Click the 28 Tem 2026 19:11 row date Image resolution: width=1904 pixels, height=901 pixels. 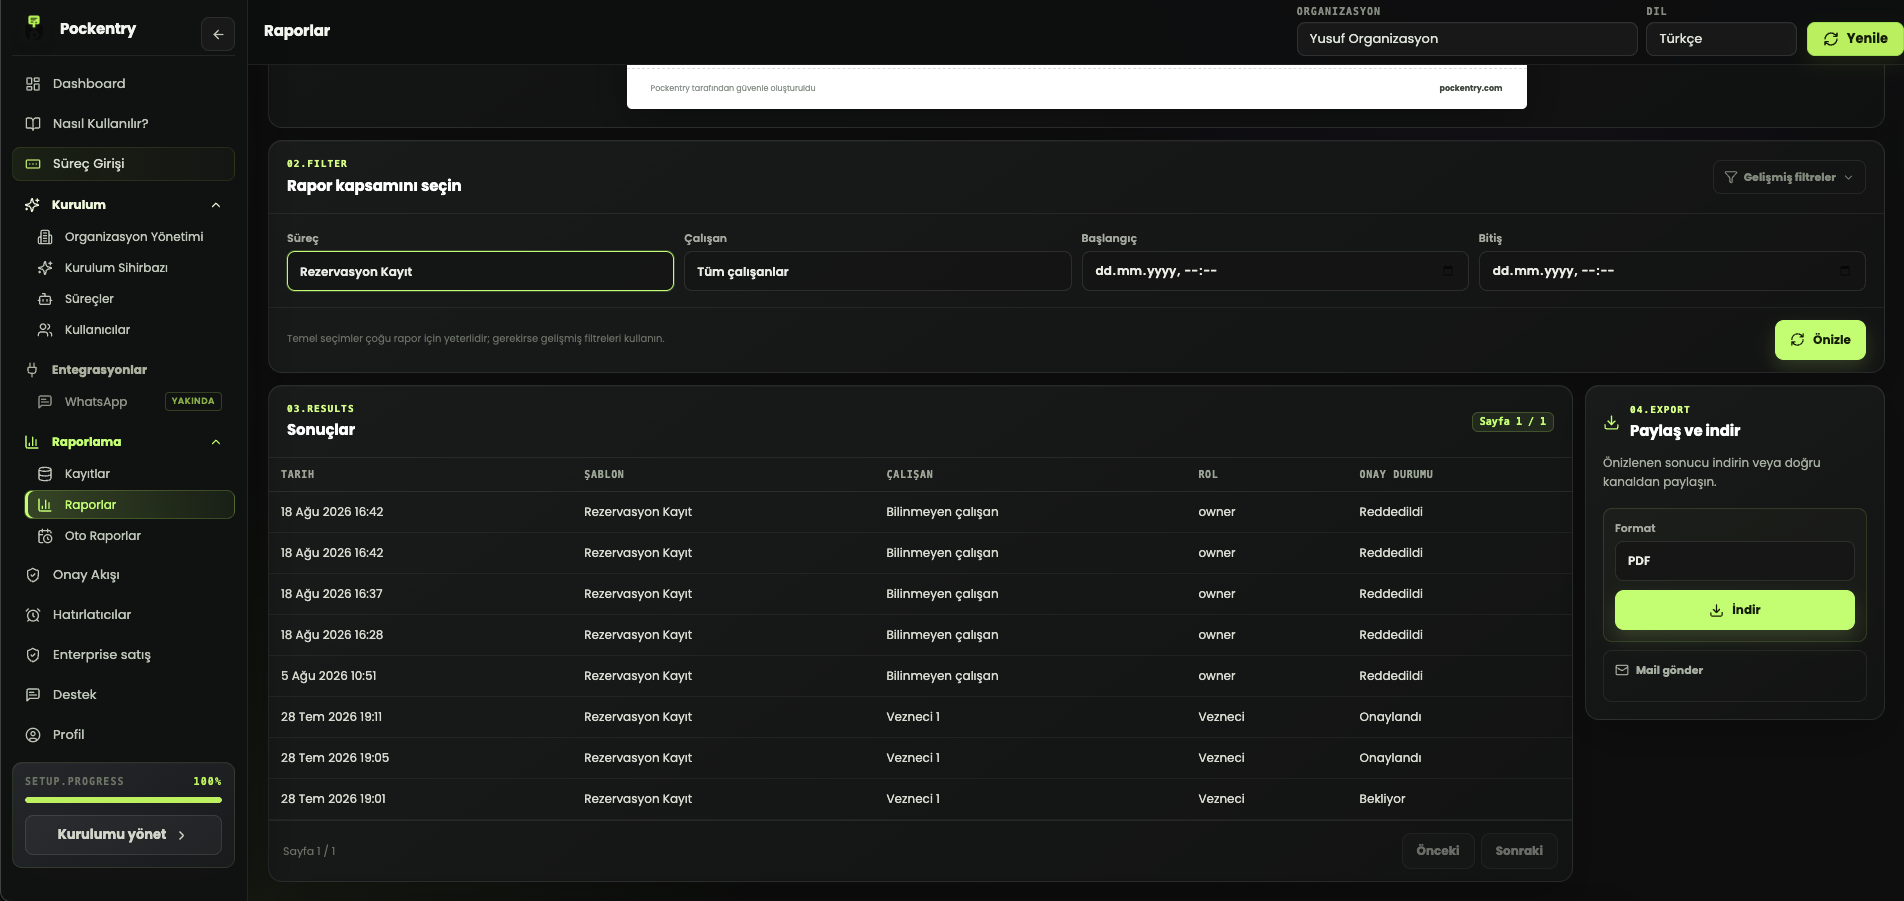click(x=331, y=717)
